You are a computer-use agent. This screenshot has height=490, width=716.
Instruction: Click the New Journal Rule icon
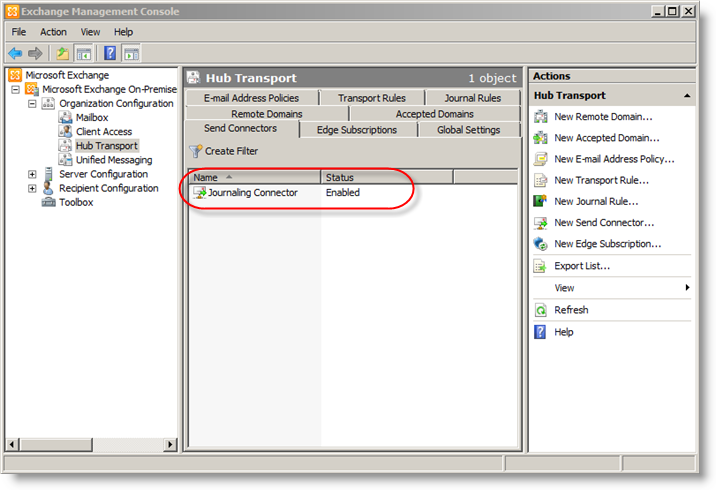coord(541,201)
